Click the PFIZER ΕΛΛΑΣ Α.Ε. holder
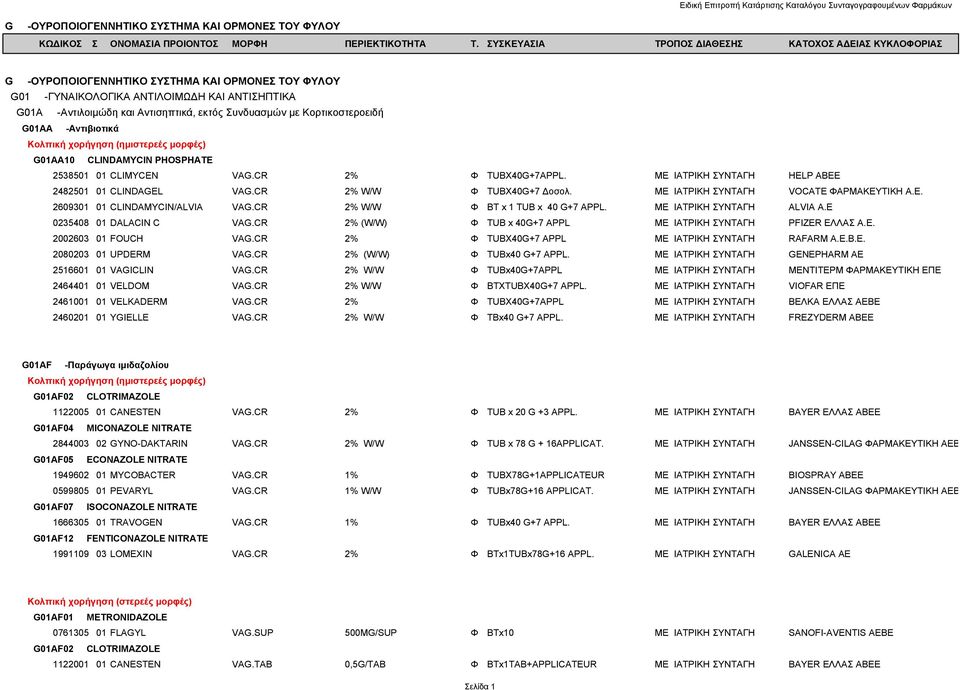 coord(831,223)
